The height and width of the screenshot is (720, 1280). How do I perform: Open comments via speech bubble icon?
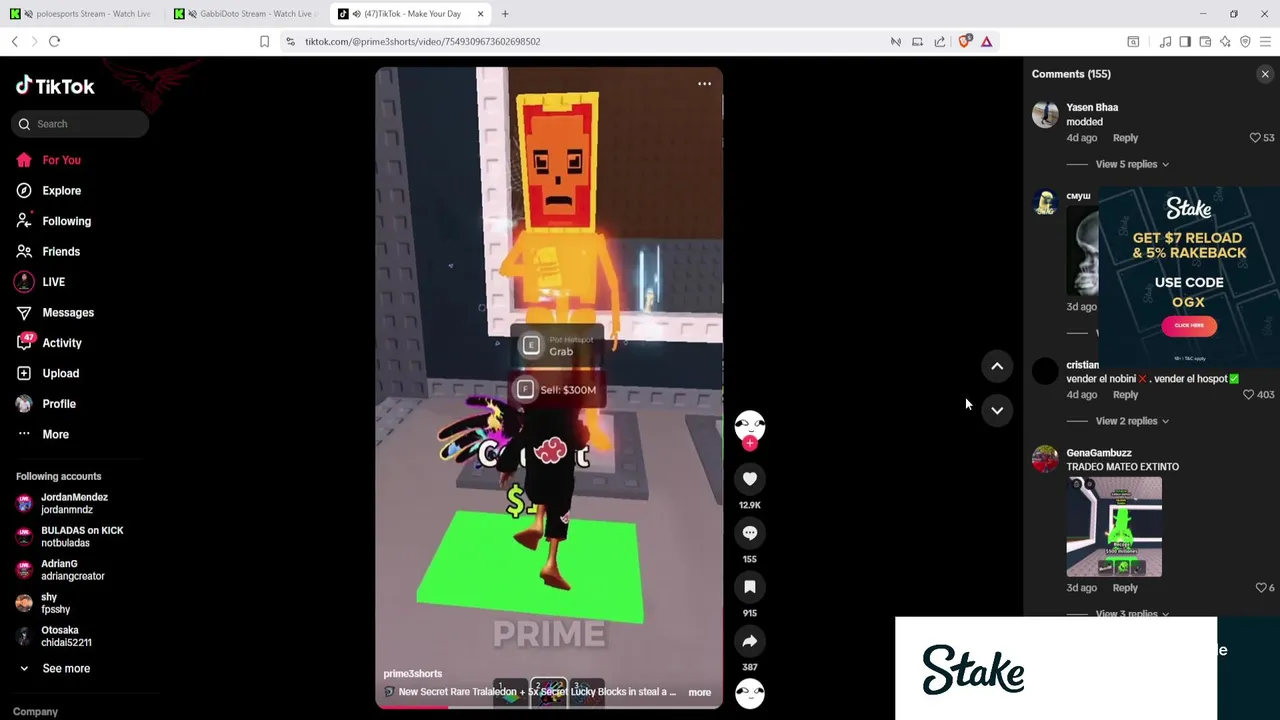pyautogui.click(x=750, y=533)
